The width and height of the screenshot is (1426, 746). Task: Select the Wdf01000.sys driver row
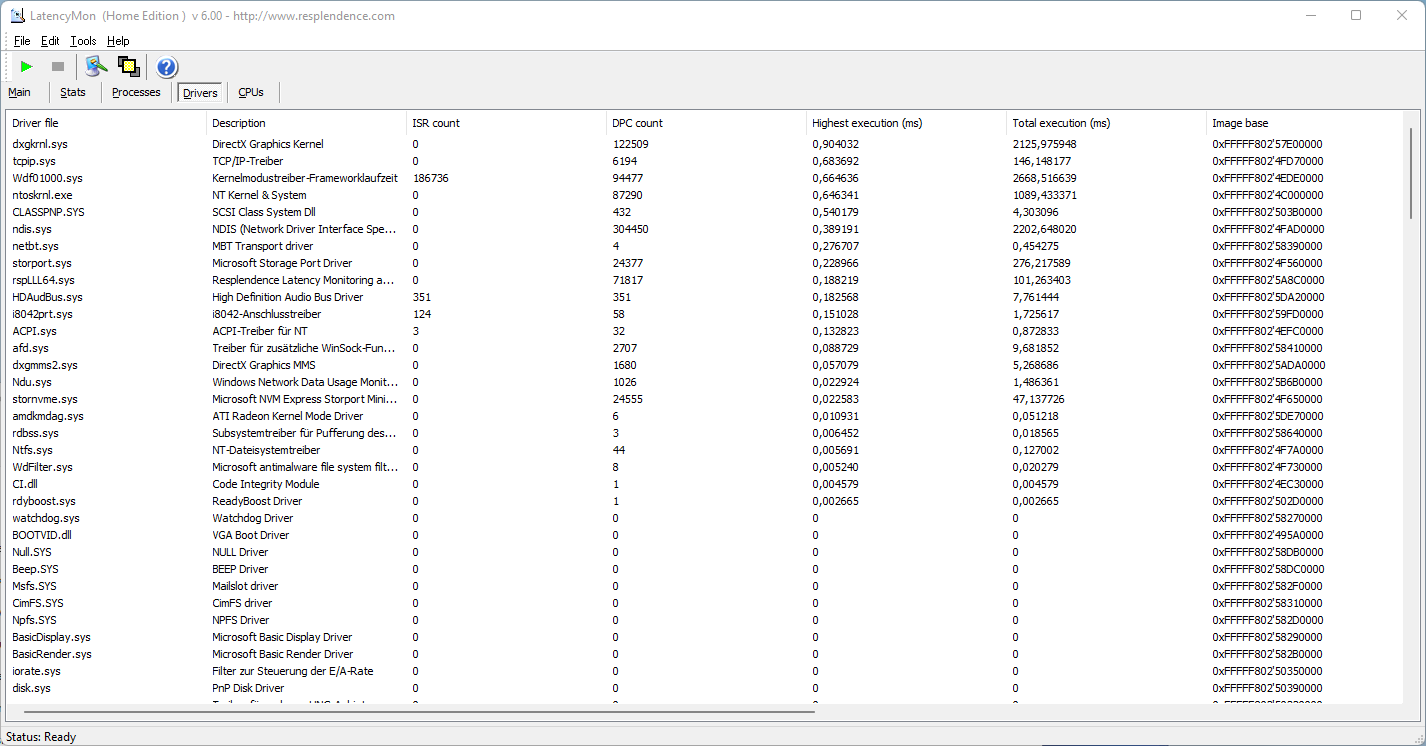pyautogui.click(x=47, y=178)
